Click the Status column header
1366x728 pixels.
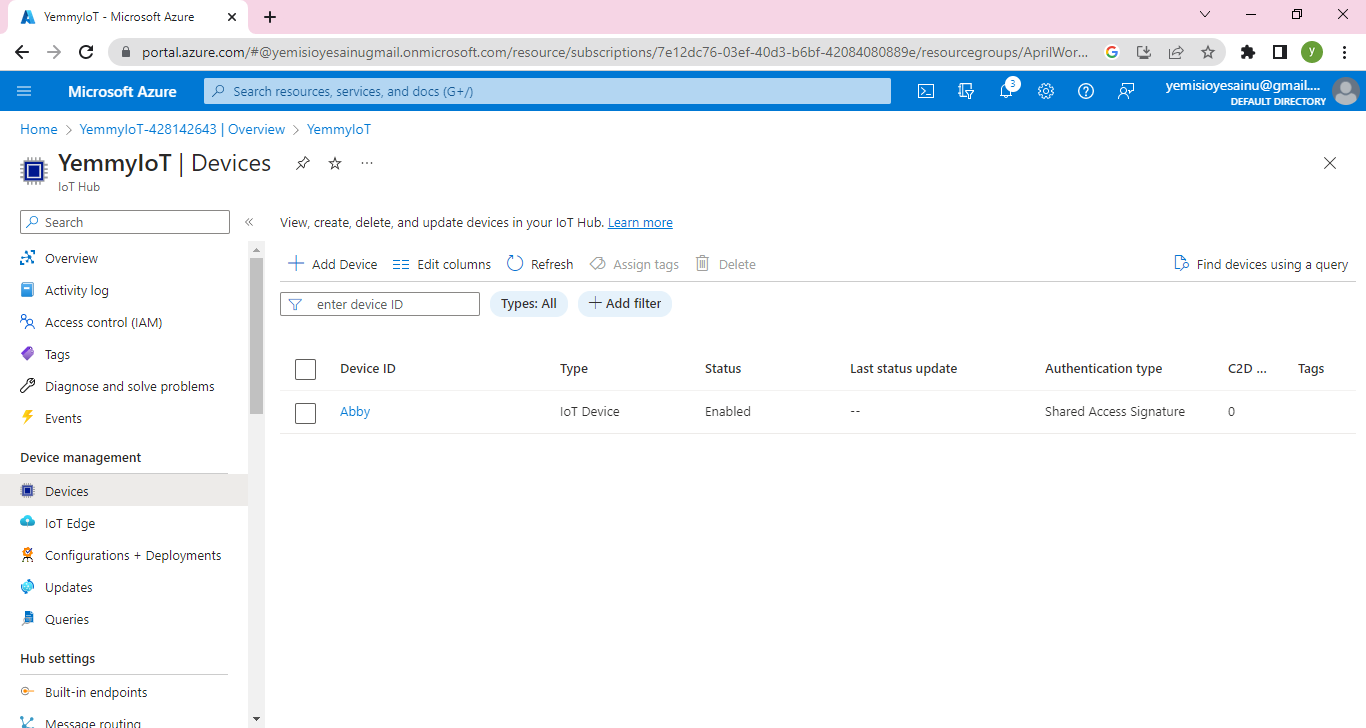723,369
